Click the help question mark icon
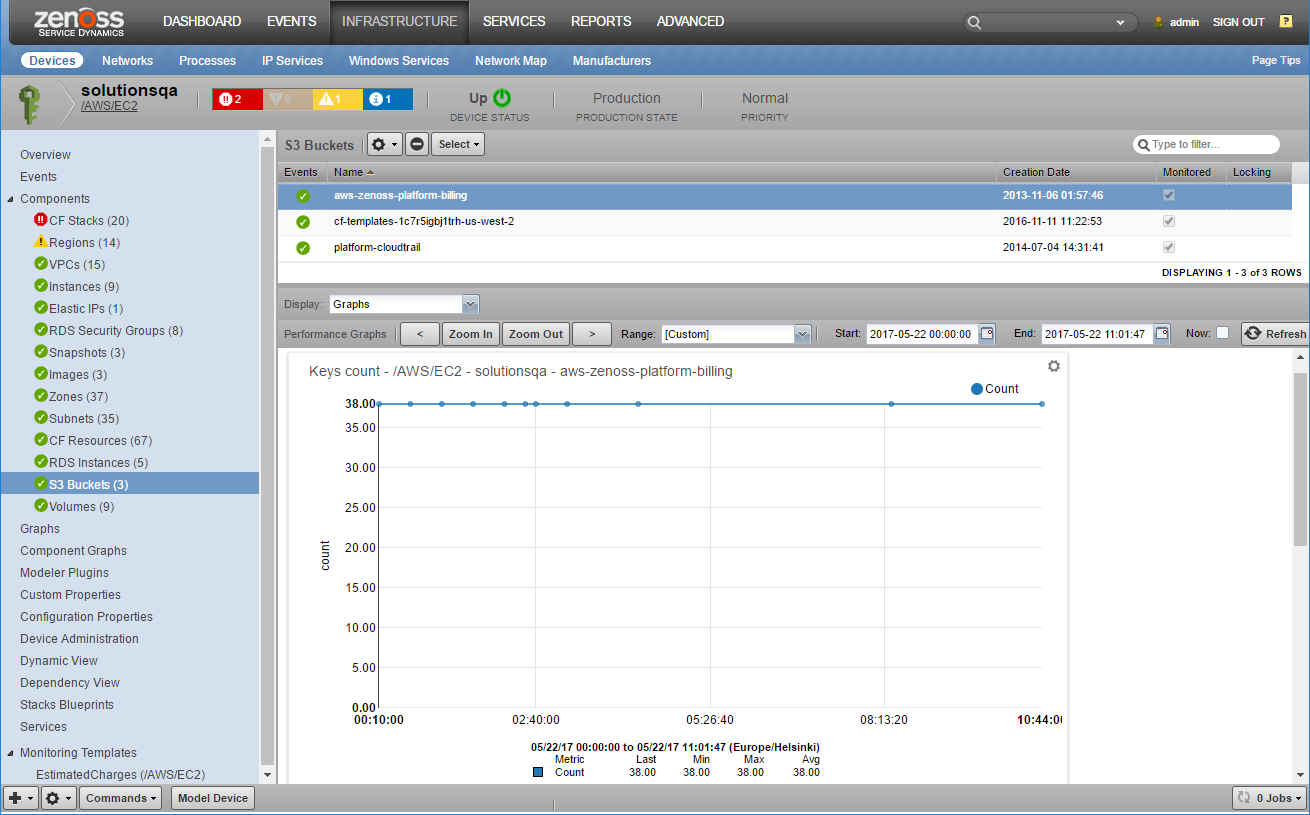The height and width of the screenshot is (815, 1310). [x=1286, y=21]
